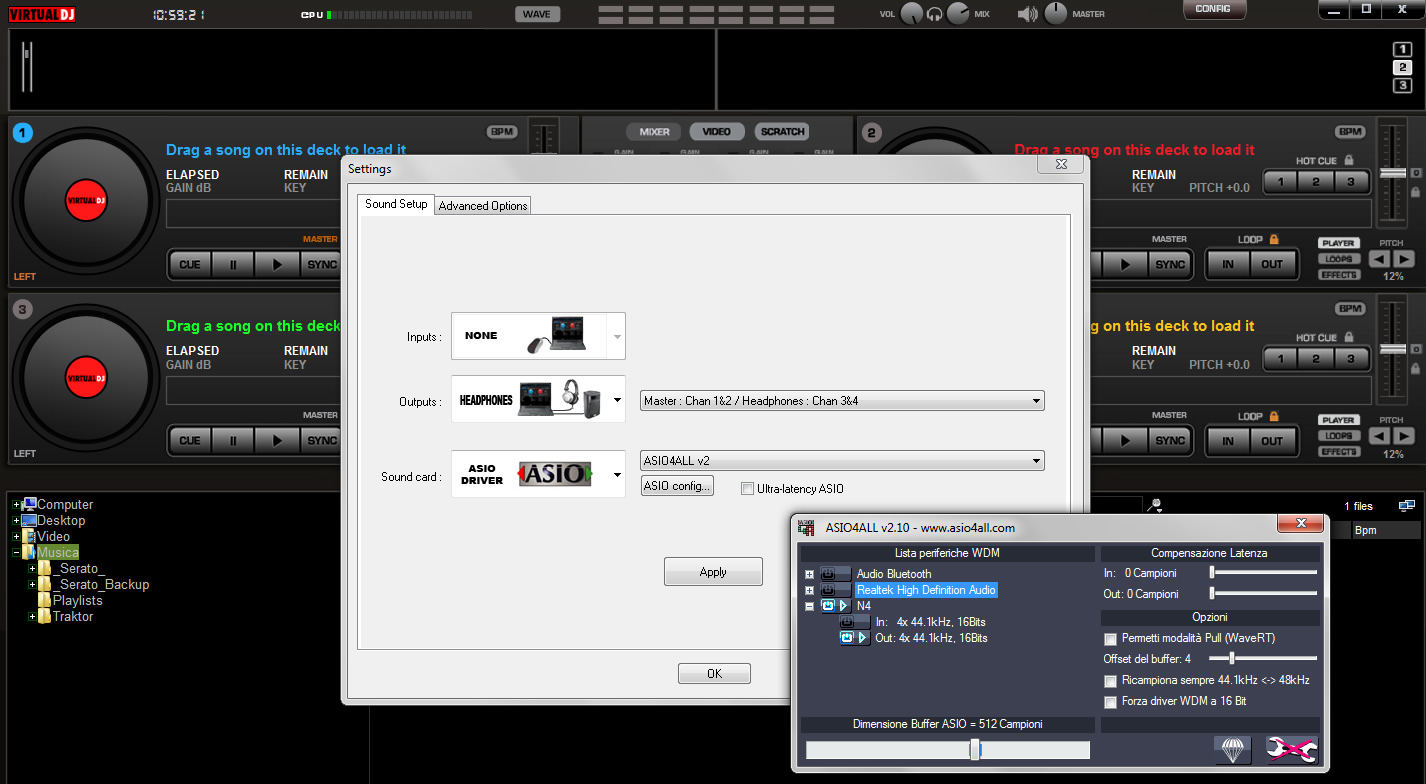Check Ricampiona sempre 44.1kHz <-> 48kHz

1109,680
